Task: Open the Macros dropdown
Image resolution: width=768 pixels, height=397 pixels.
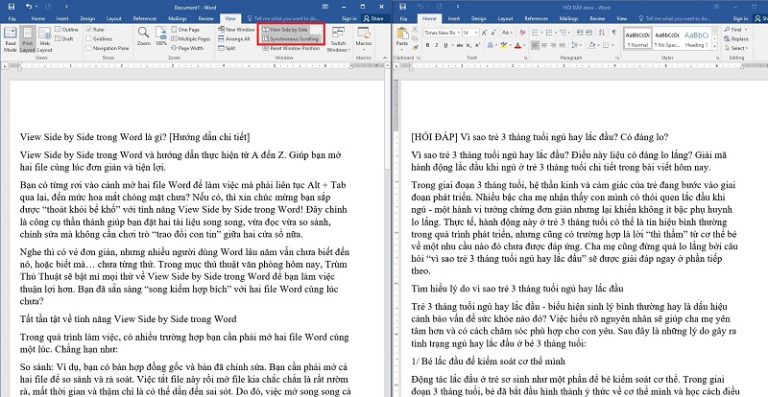Action: click(x=363, y=38)
